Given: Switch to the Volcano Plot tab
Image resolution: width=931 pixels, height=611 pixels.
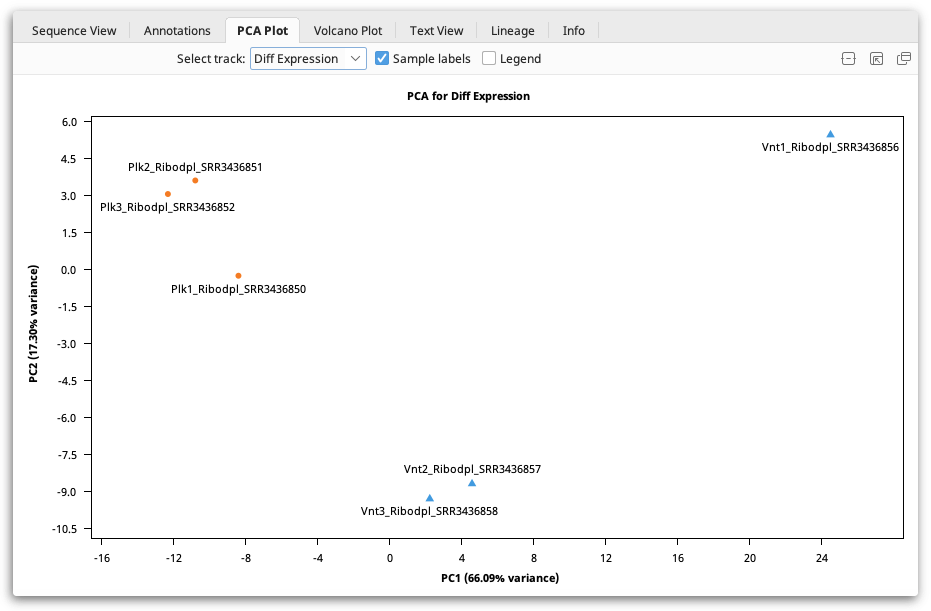Looking at the screenshot, I should coord(348,31).
